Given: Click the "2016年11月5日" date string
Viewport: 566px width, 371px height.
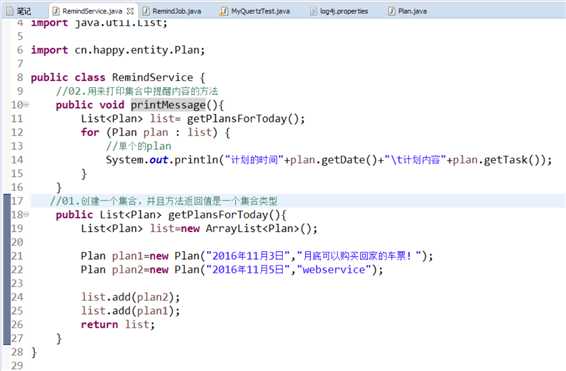Looking at the screenshot, I should click(248, 270).
